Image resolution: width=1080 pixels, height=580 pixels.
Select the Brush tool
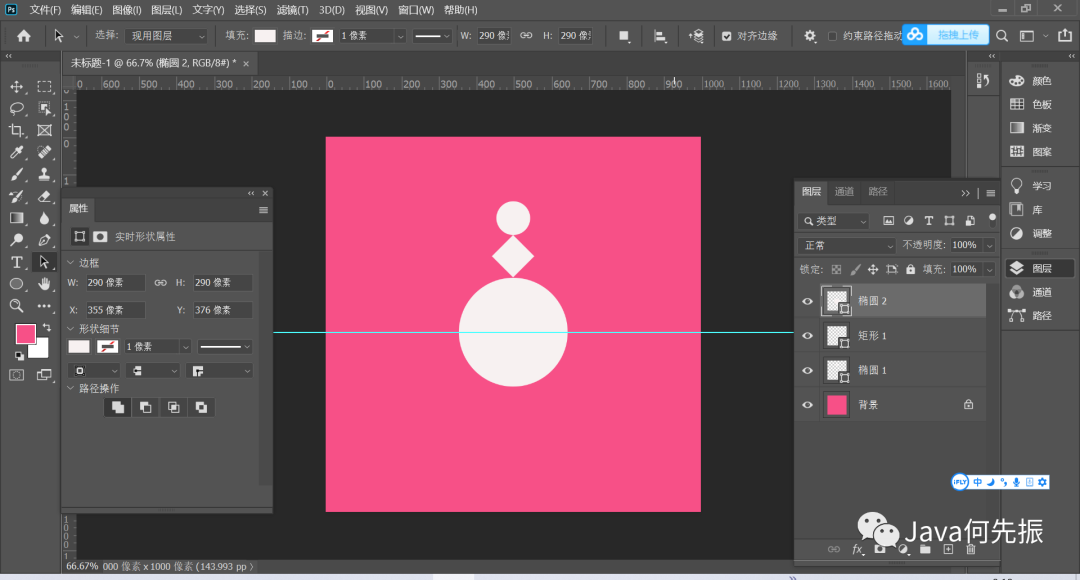click(x=17, y=174)
